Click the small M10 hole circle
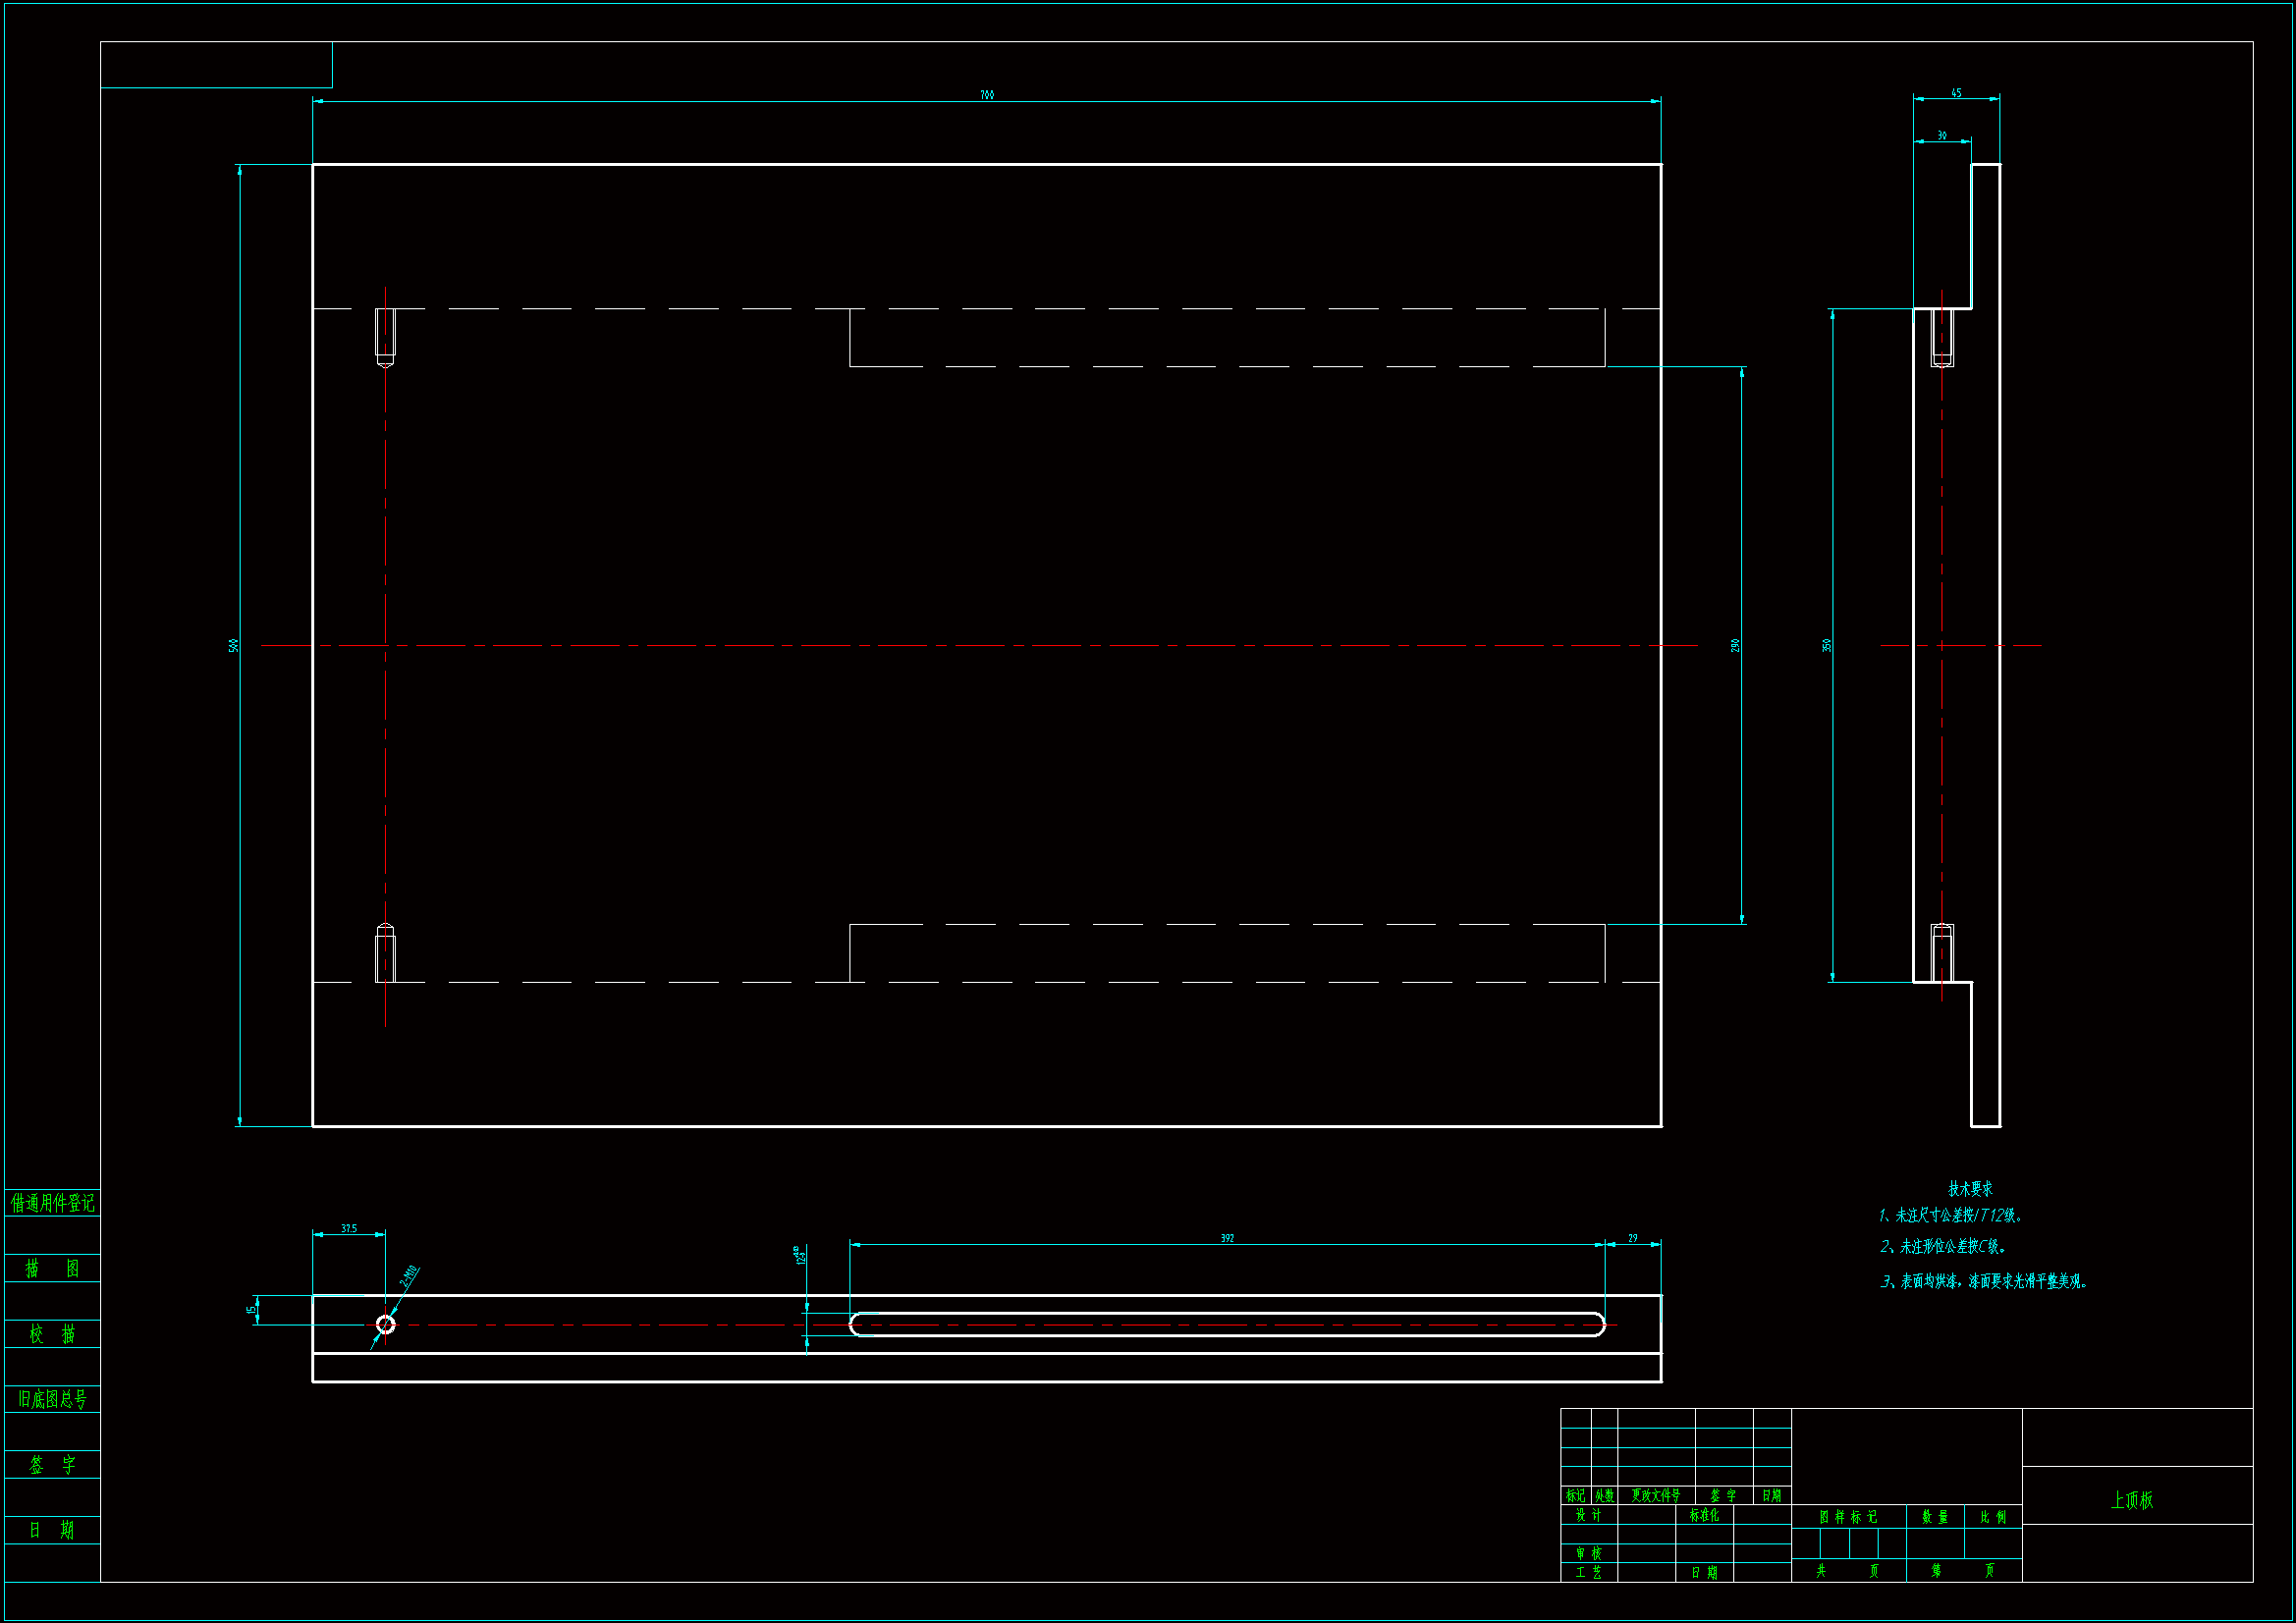This screenshot has height=1623, width=2296. click(x=385, y=1325)
